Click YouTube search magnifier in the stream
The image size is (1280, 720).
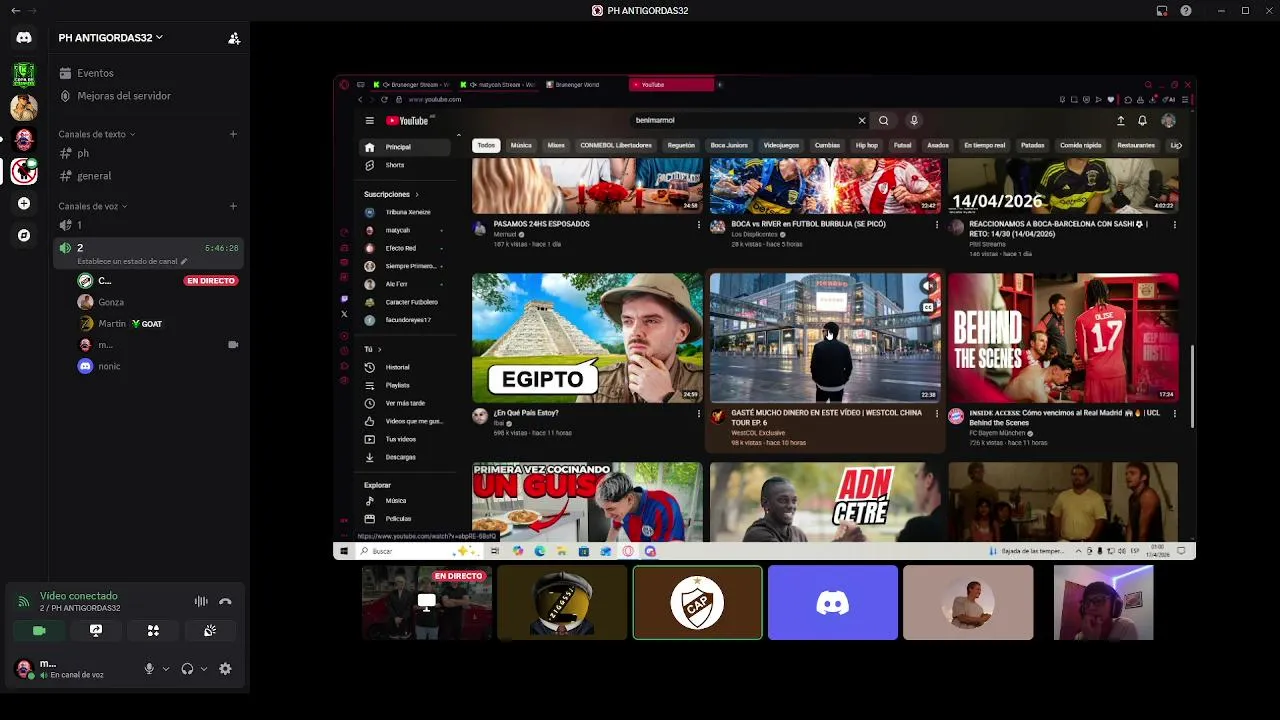click(x=884, y=121)
